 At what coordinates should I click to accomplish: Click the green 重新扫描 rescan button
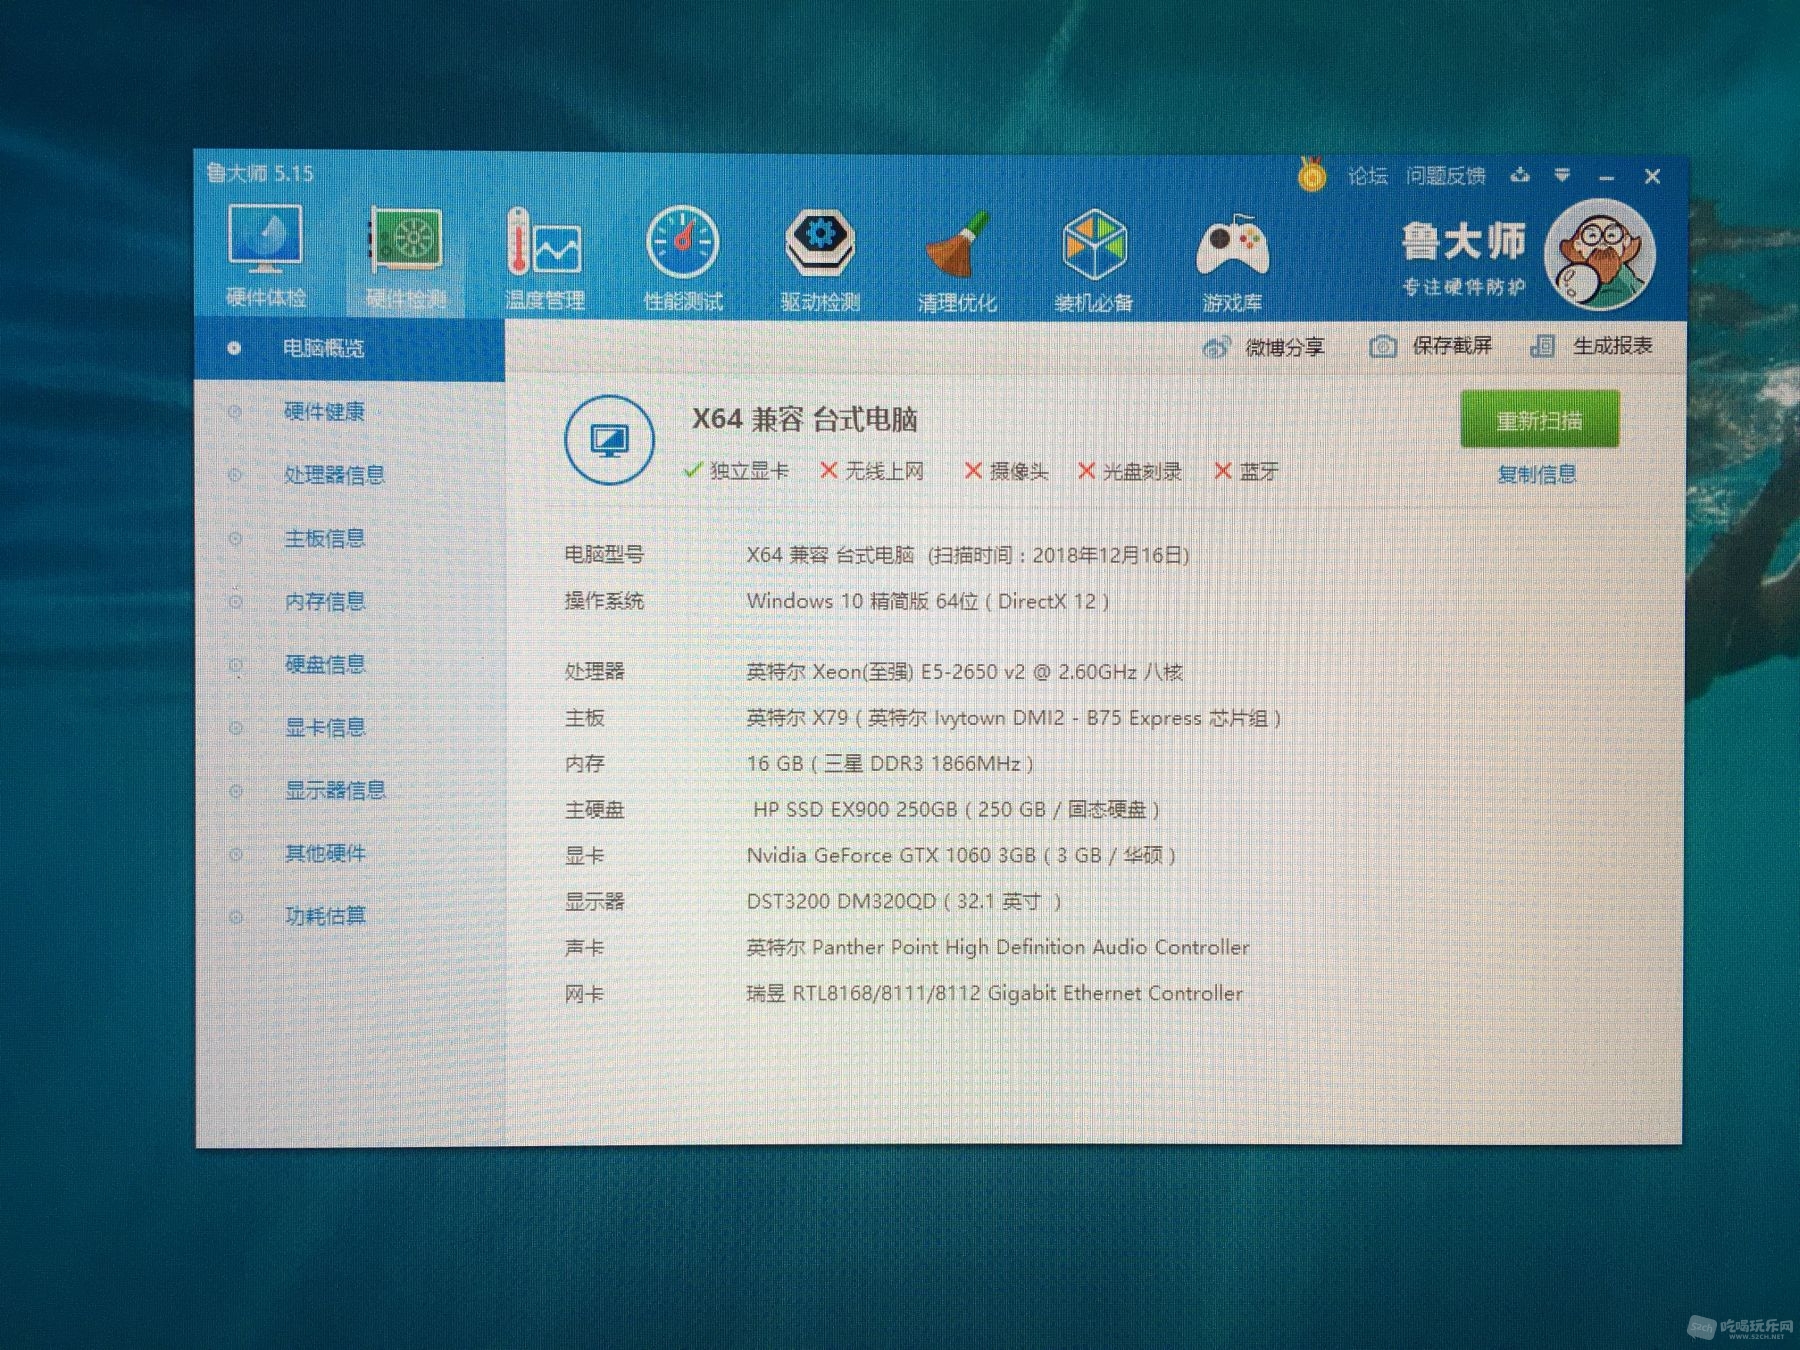[x=1539, y=420]
